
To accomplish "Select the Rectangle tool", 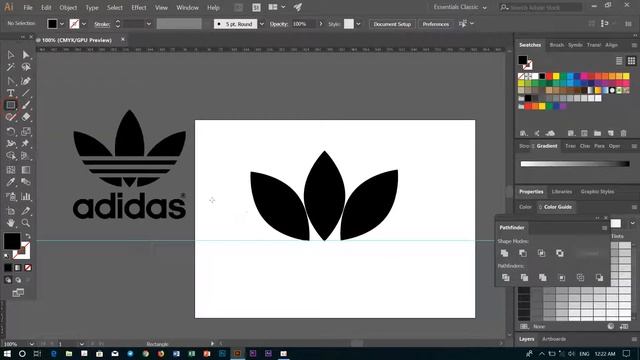I will pyautogui.click(x=11, y=105).
